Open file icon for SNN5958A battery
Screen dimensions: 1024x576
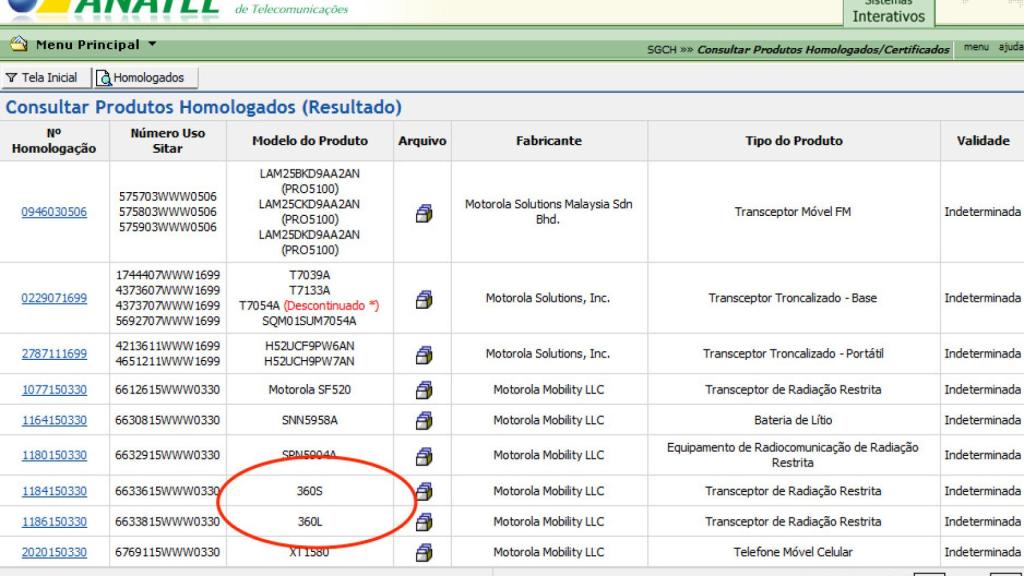pos(423,420)
